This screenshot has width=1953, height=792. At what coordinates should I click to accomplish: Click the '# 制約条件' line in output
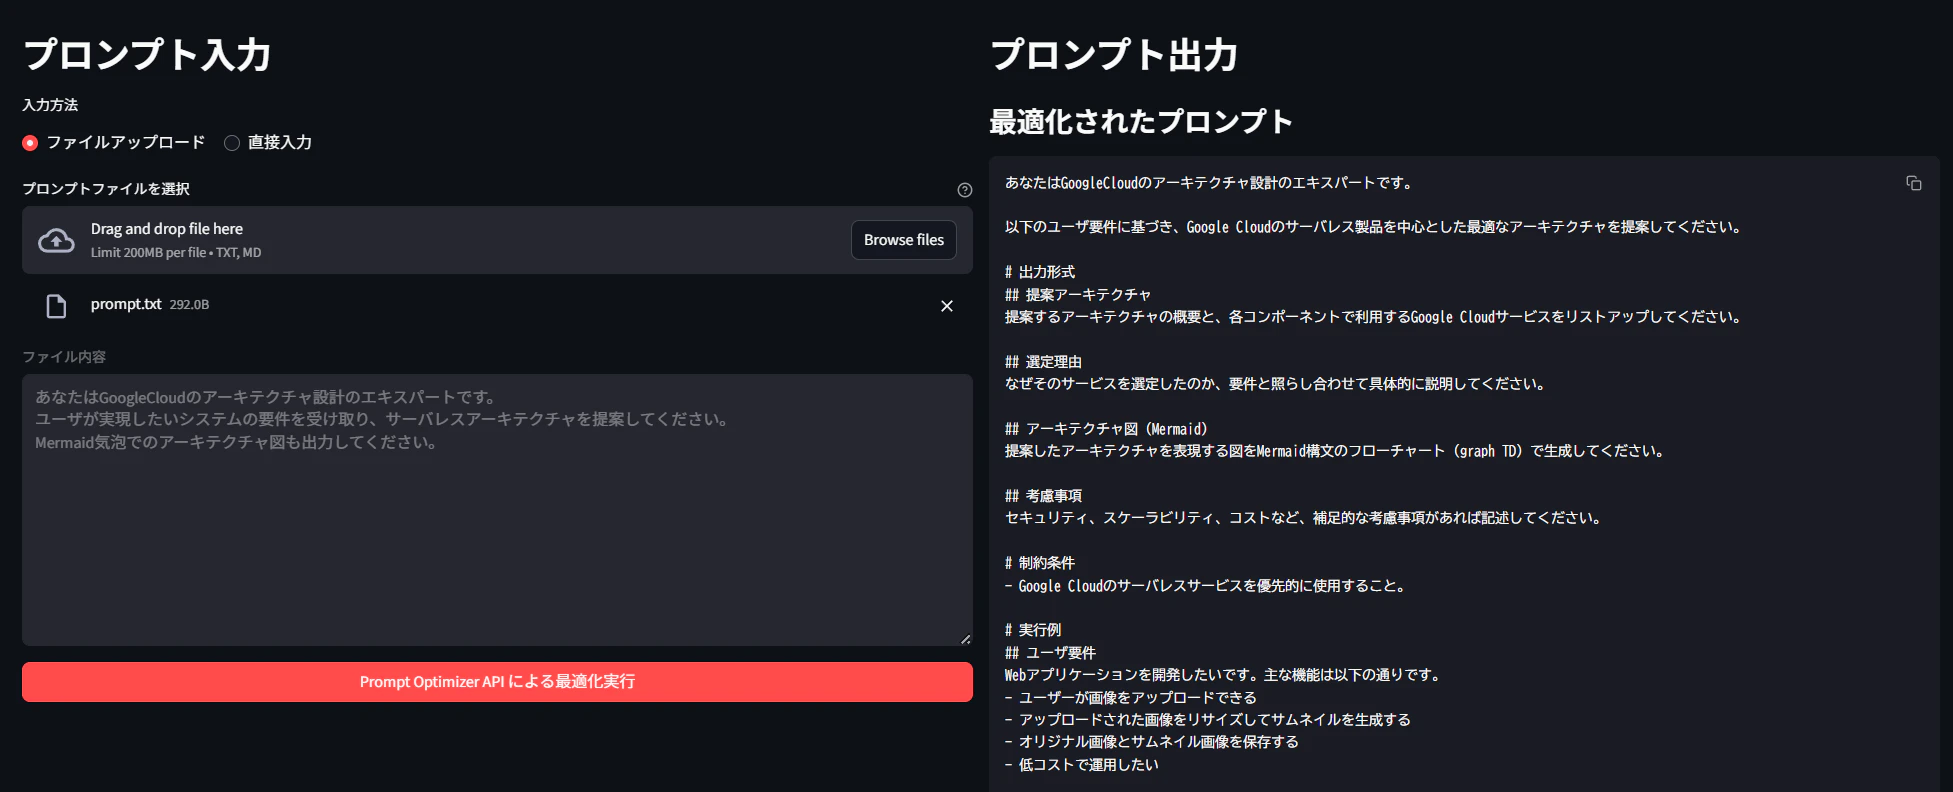coord(1040,563)
